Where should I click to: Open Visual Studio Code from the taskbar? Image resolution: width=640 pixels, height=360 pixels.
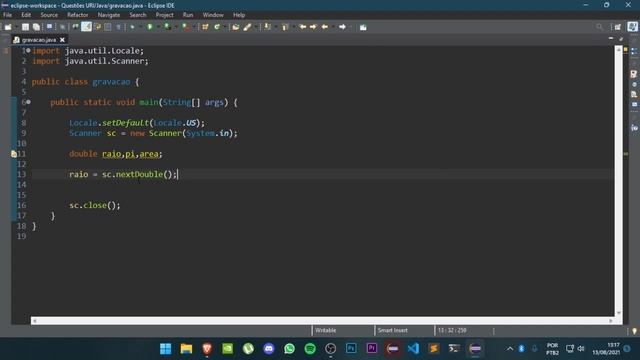pos(413,349)
